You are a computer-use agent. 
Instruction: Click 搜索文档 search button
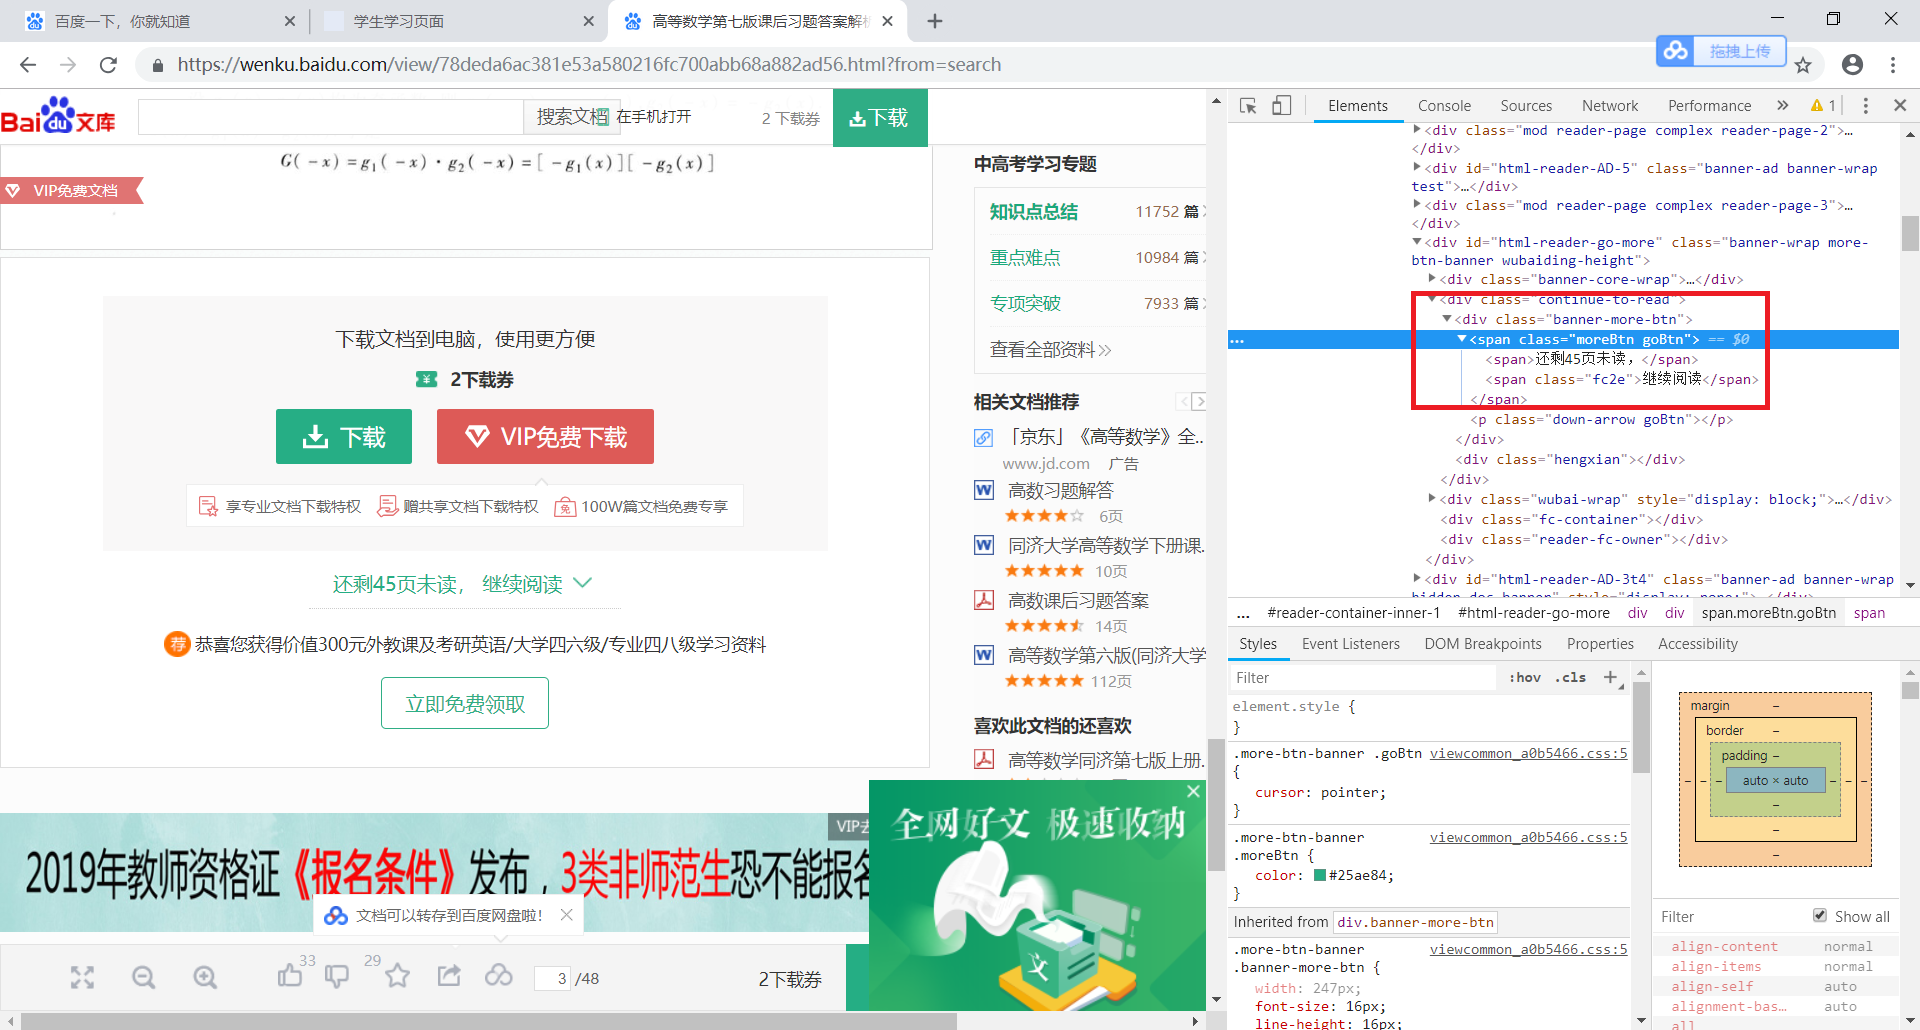point(571,117)
